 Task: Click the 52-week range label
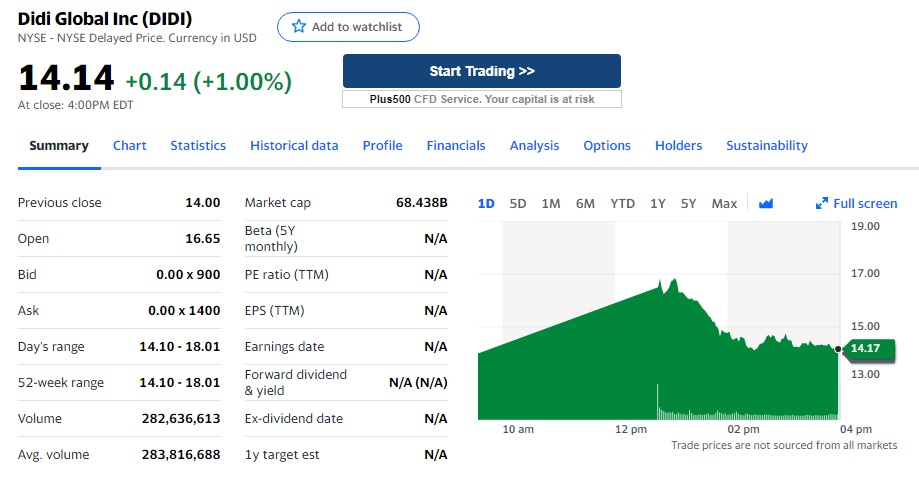61,383
